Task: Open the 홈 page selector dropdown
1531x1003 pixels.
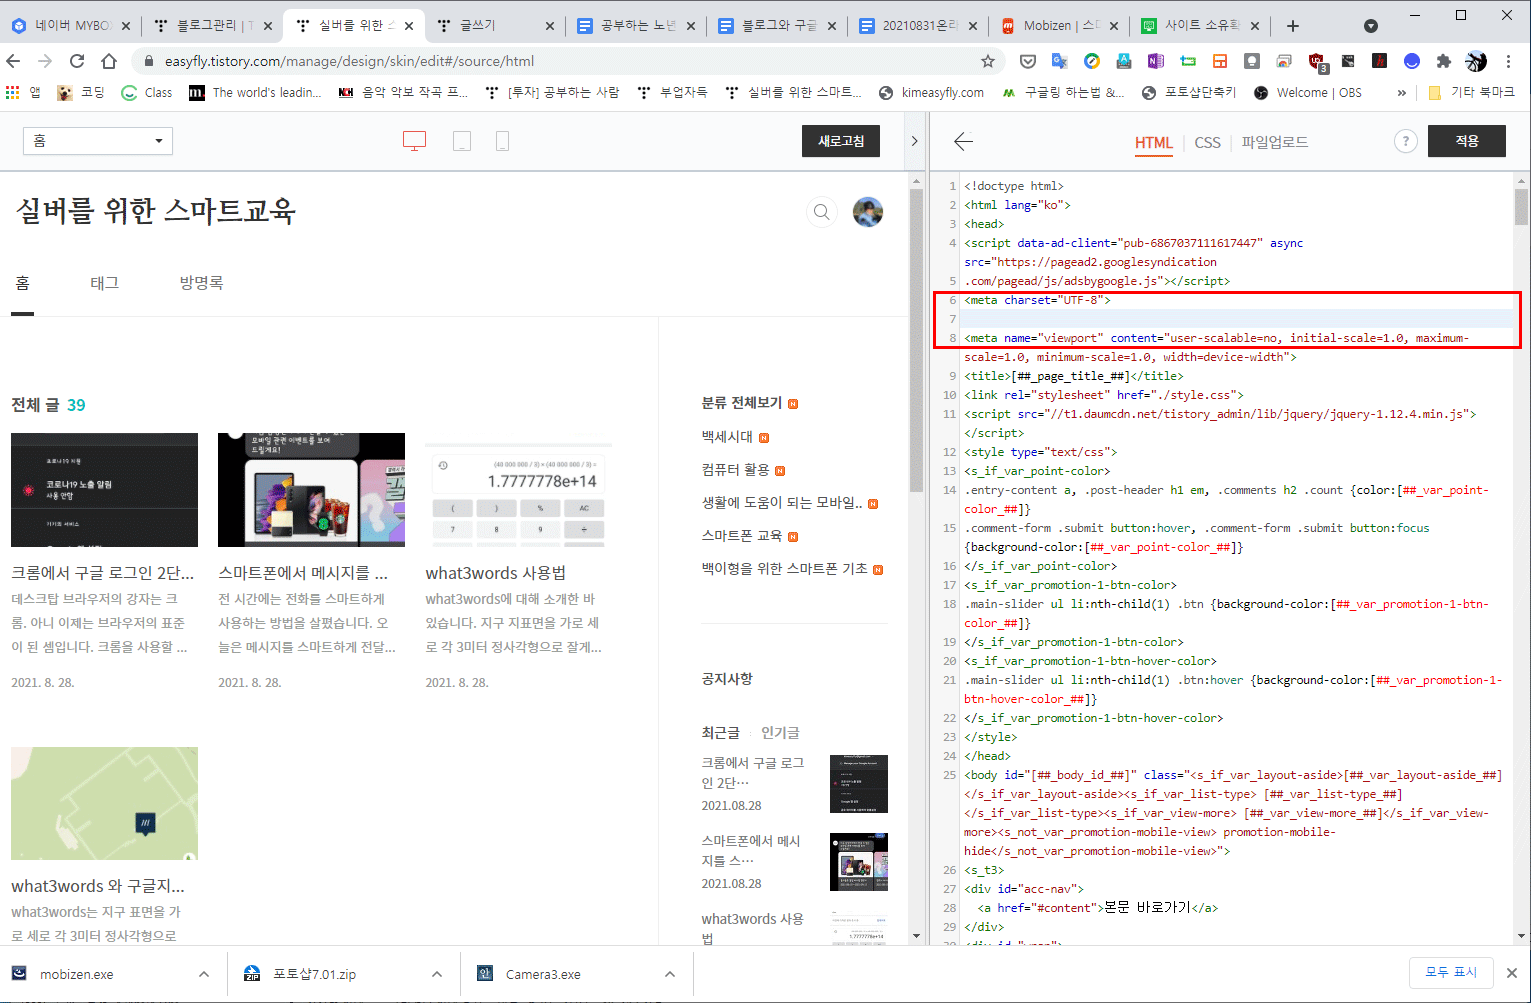Action: [x=98, y=141]
